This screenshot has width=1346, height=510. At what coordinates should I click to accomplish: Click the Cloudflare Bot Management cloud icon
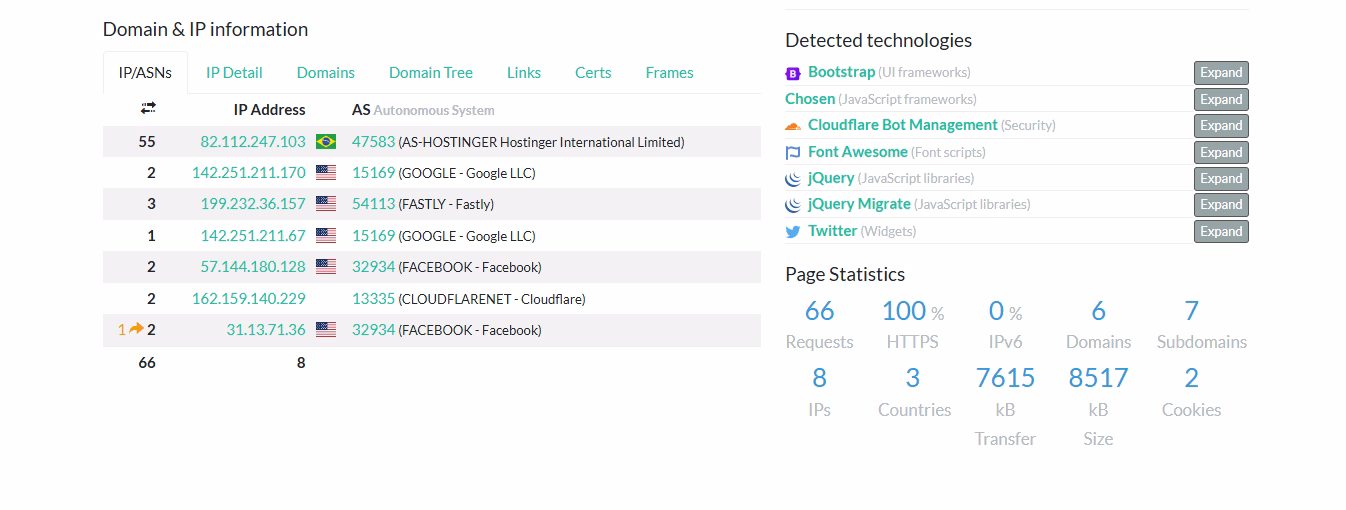[x=793, y=126]
